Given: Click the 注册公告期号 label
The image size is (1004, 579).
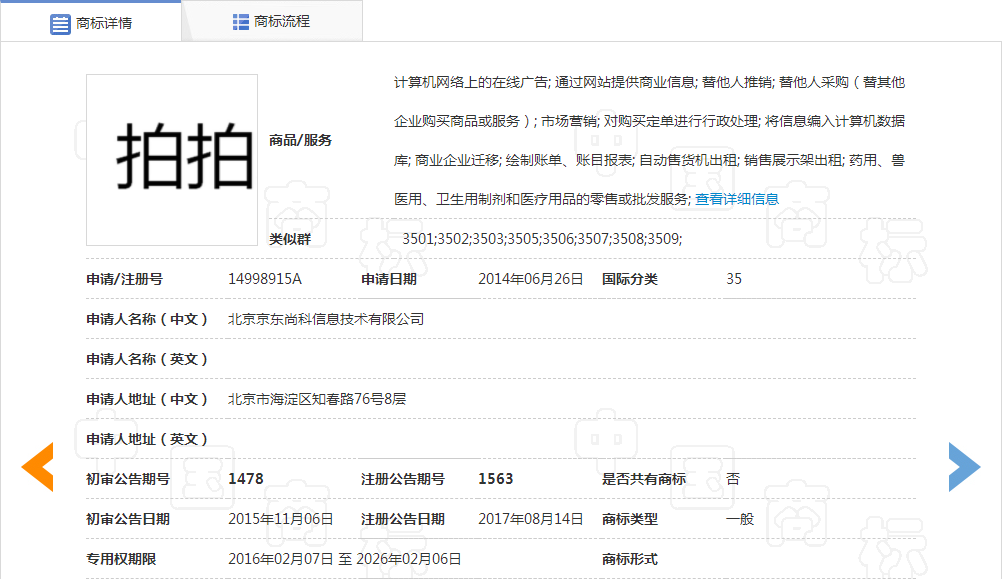Looking at the screenshot, I should [403, 479].
